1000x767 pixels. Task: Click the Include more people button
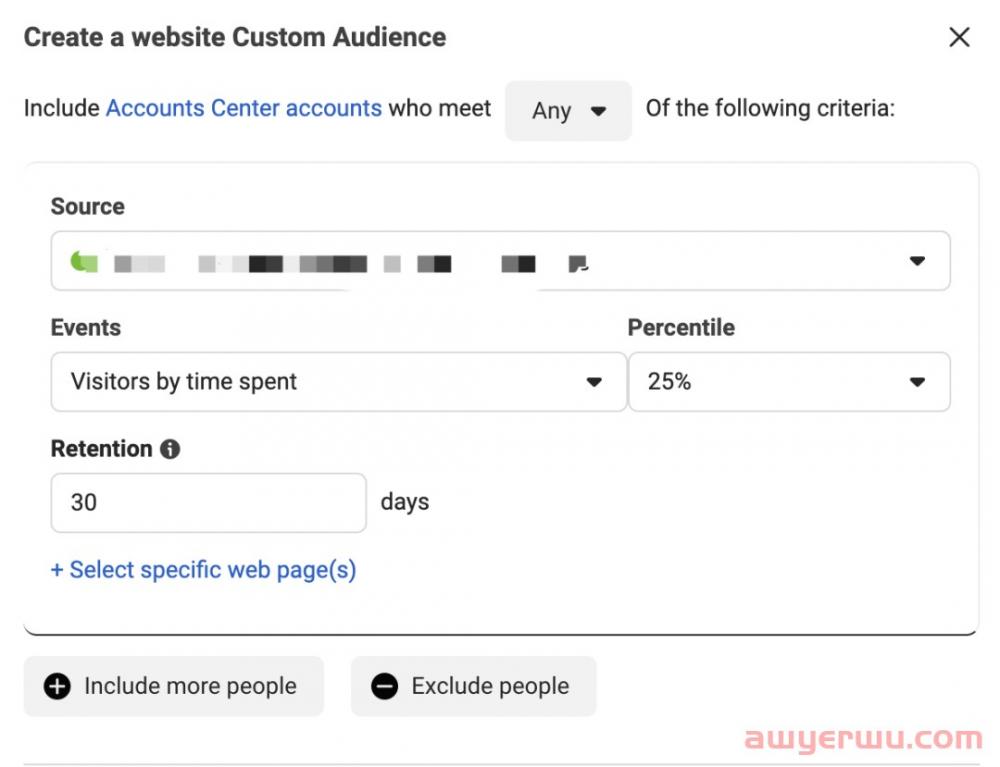pos(174,686)
